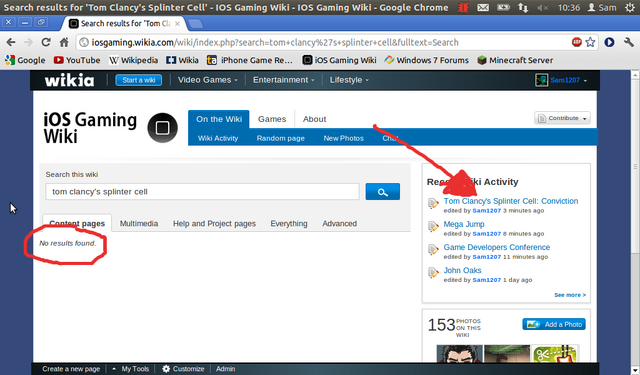Click Customize in bottom toolbar
The image size is (640, 375).
coord(183,369)
